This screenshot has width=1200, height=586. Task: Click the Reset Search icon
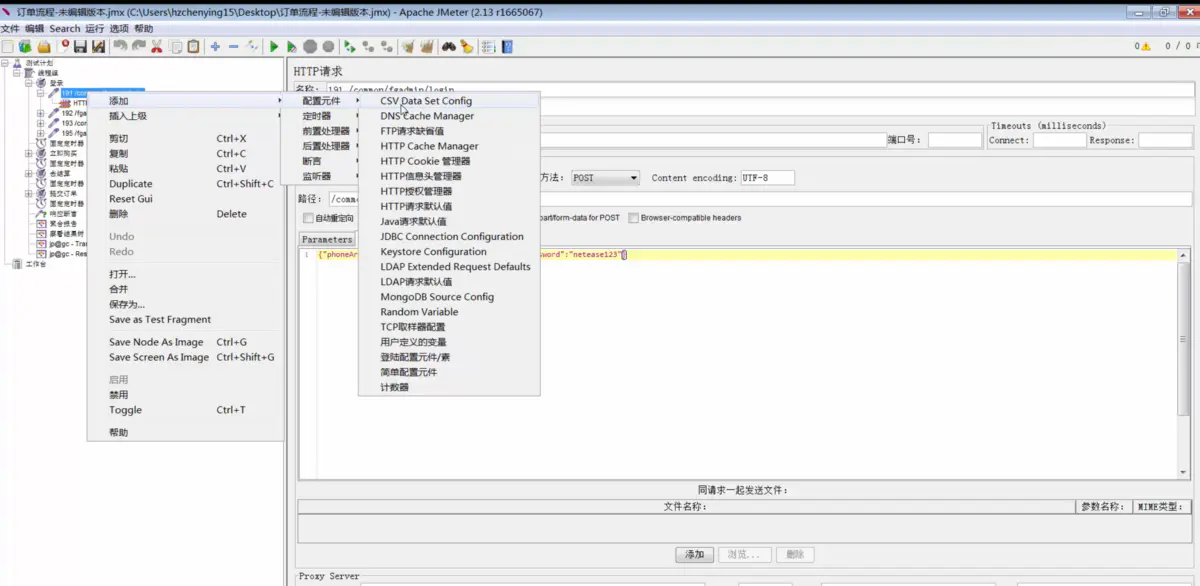(x=466, y=46)
